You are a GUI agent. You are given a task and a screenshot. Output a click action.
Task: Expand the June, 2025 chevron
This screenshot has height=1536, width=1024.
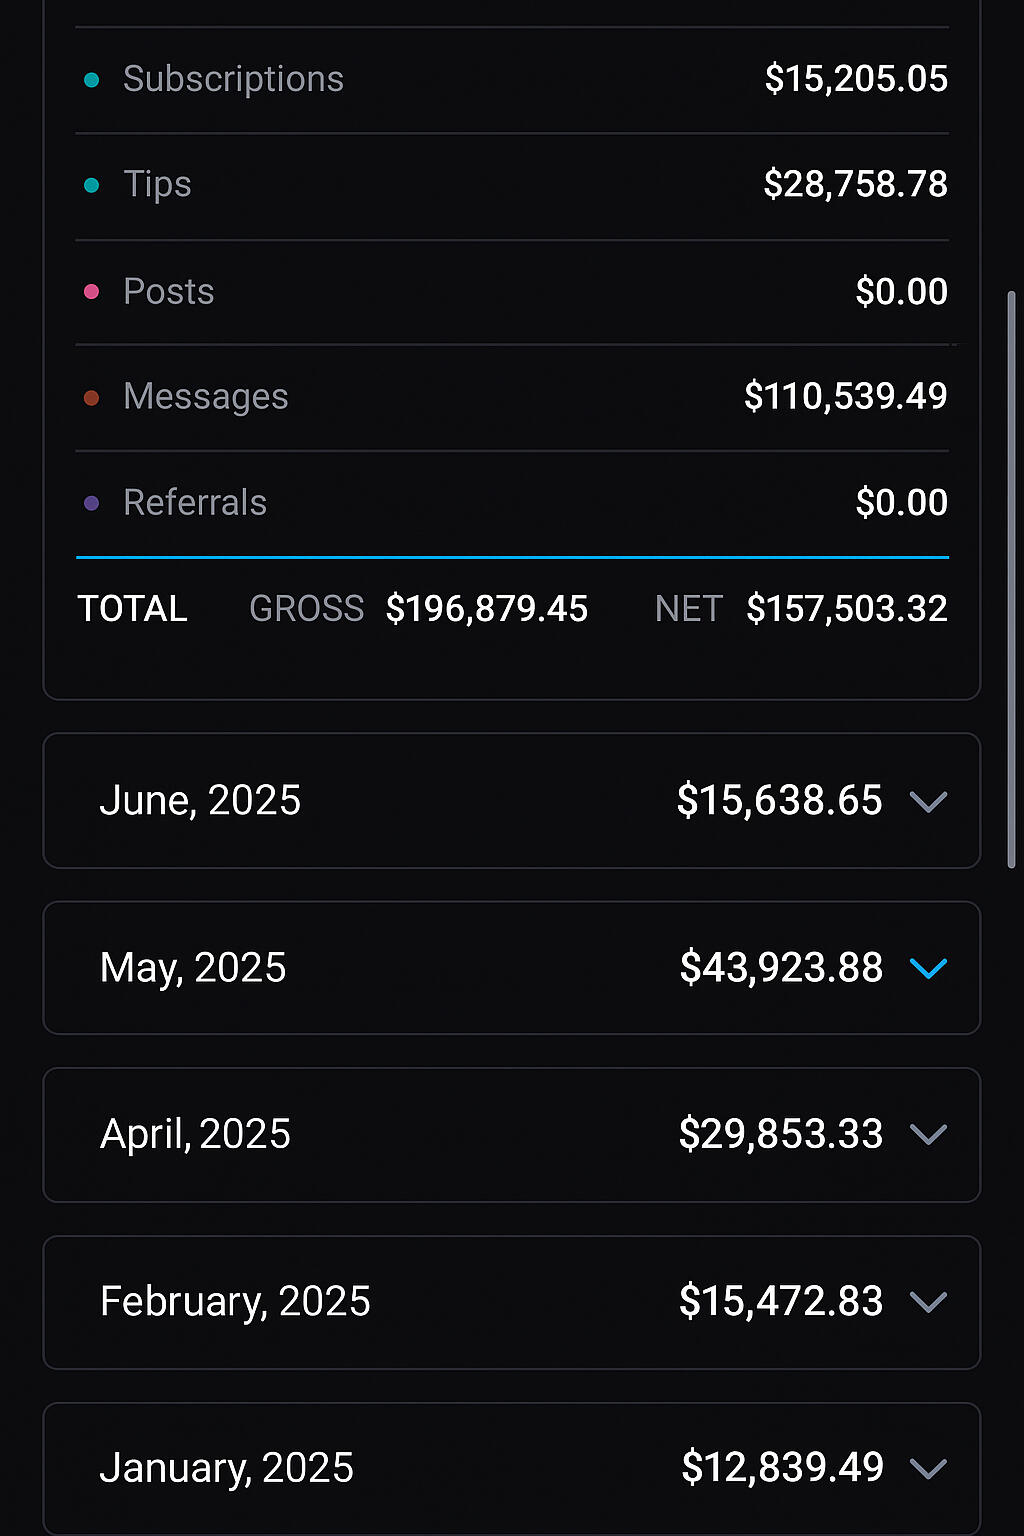(928, 802)
